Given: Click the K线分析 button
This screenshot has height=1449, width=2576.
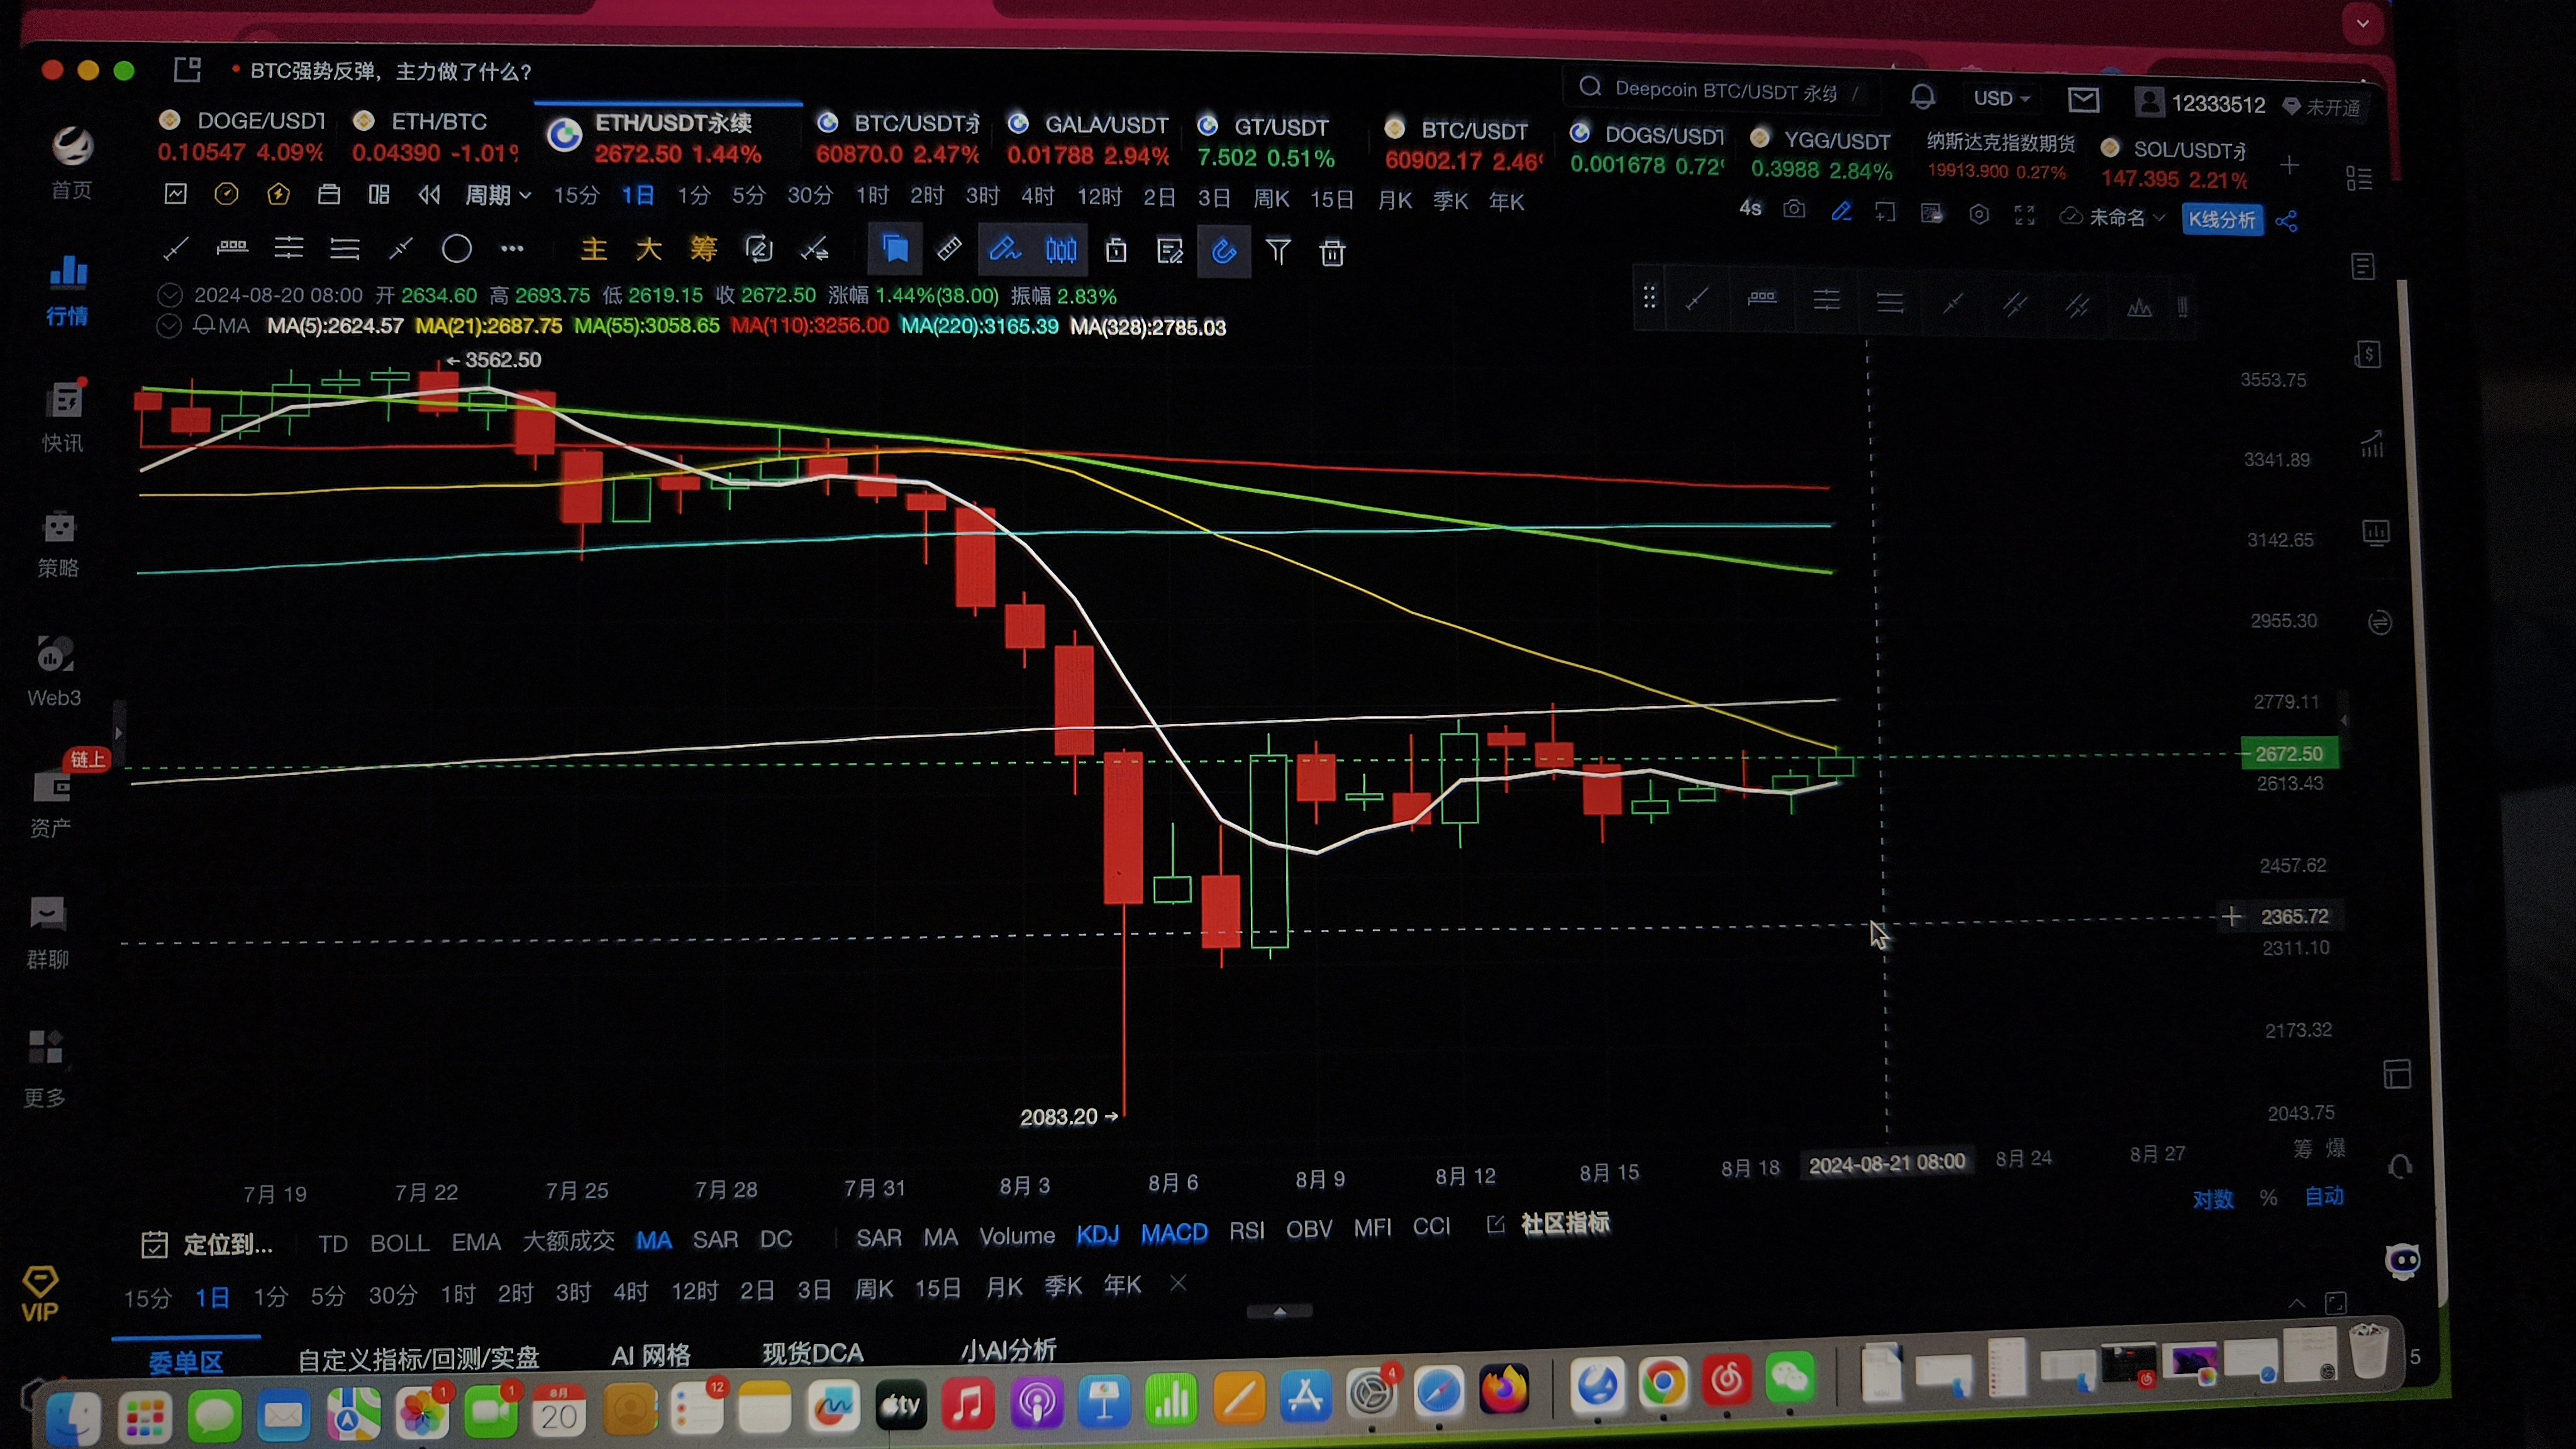Looking at the screenshot, I should (x=2221, y=220).
